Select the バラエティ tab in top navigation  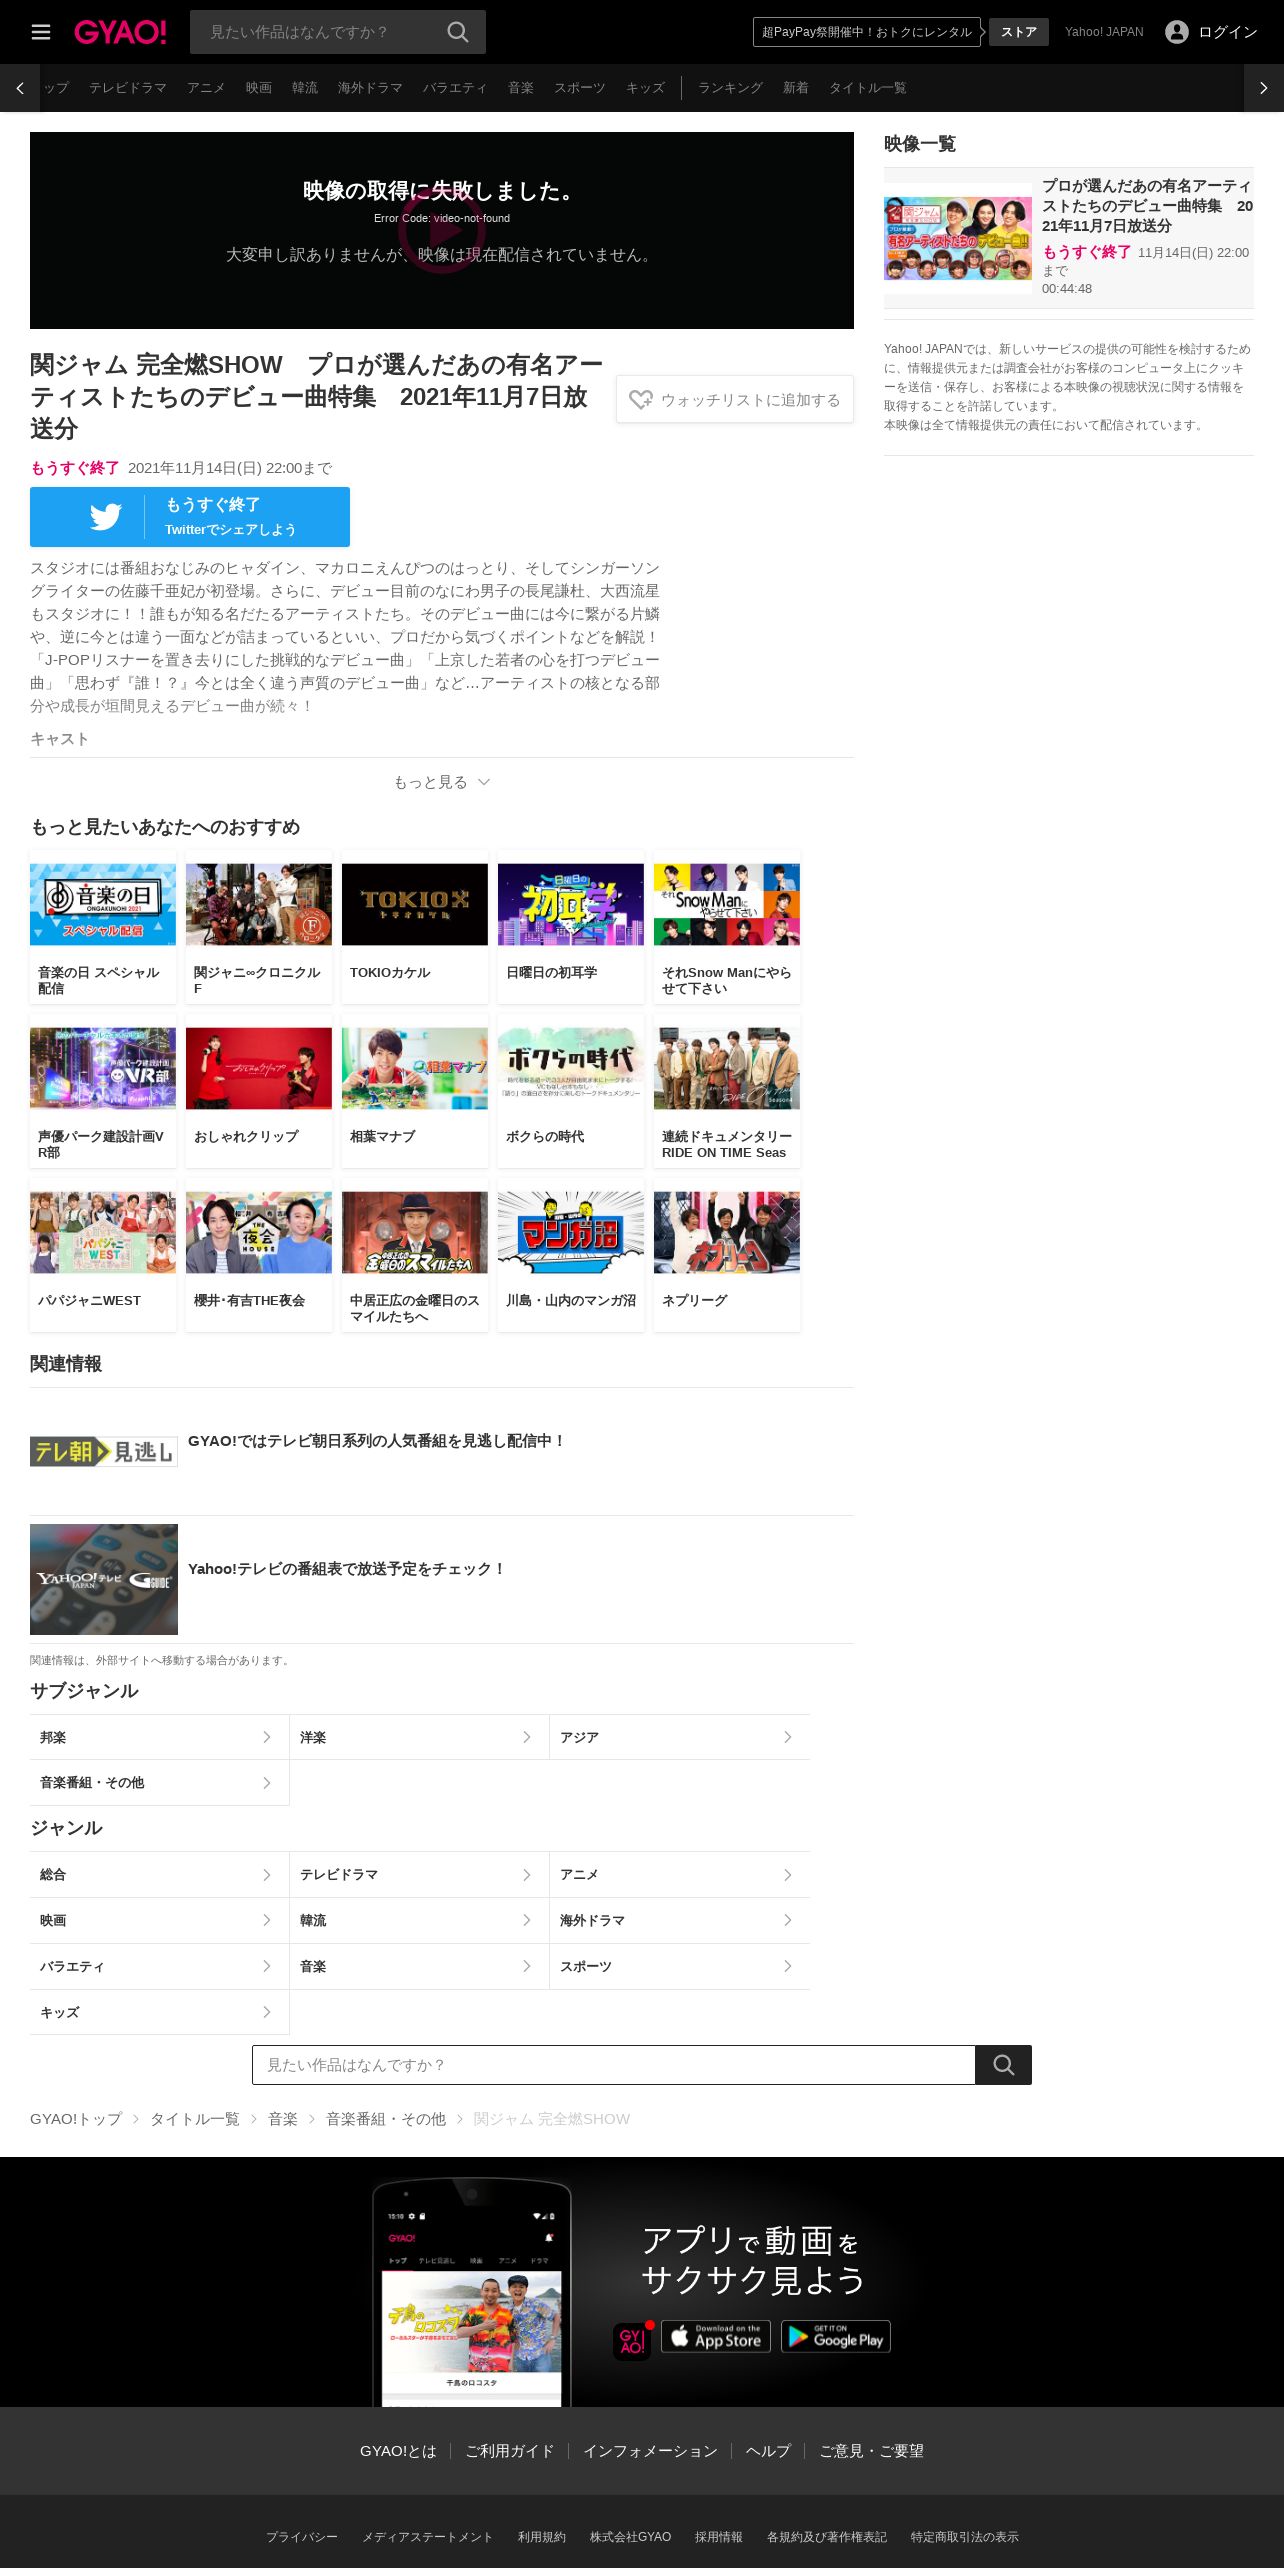[x=455, y=88]
